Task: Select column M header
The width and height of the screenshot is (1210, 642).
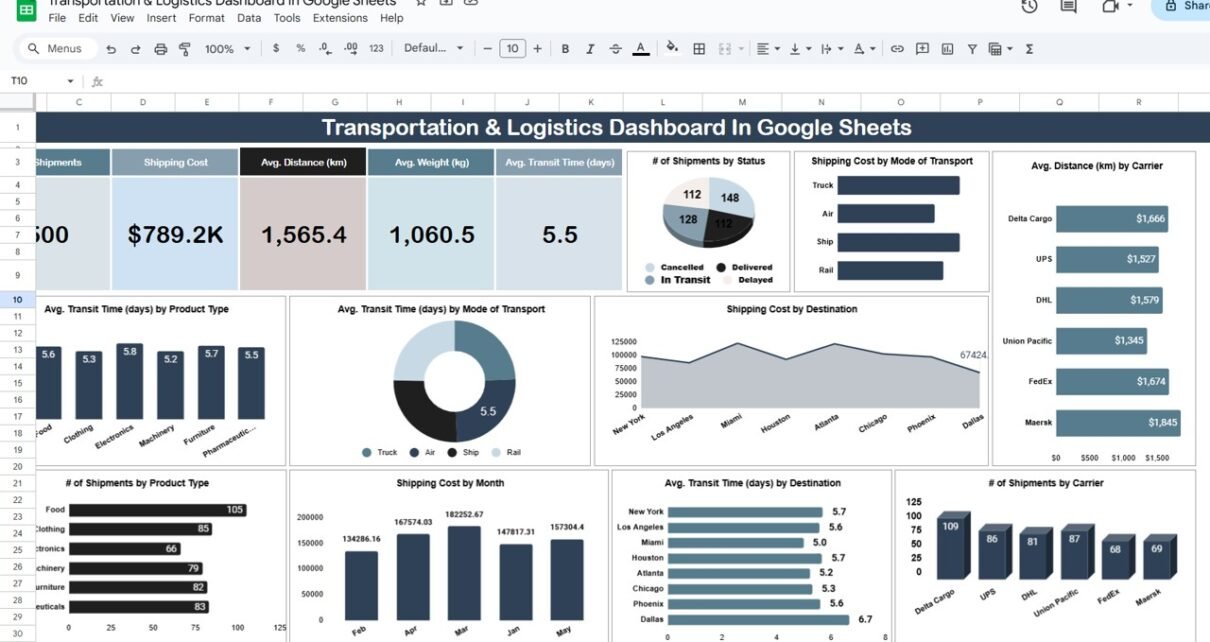Action: [x=742, y=102]
